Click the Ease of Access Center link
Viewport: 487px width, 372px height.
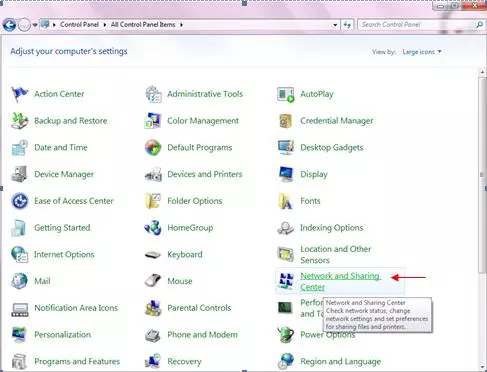74,201
